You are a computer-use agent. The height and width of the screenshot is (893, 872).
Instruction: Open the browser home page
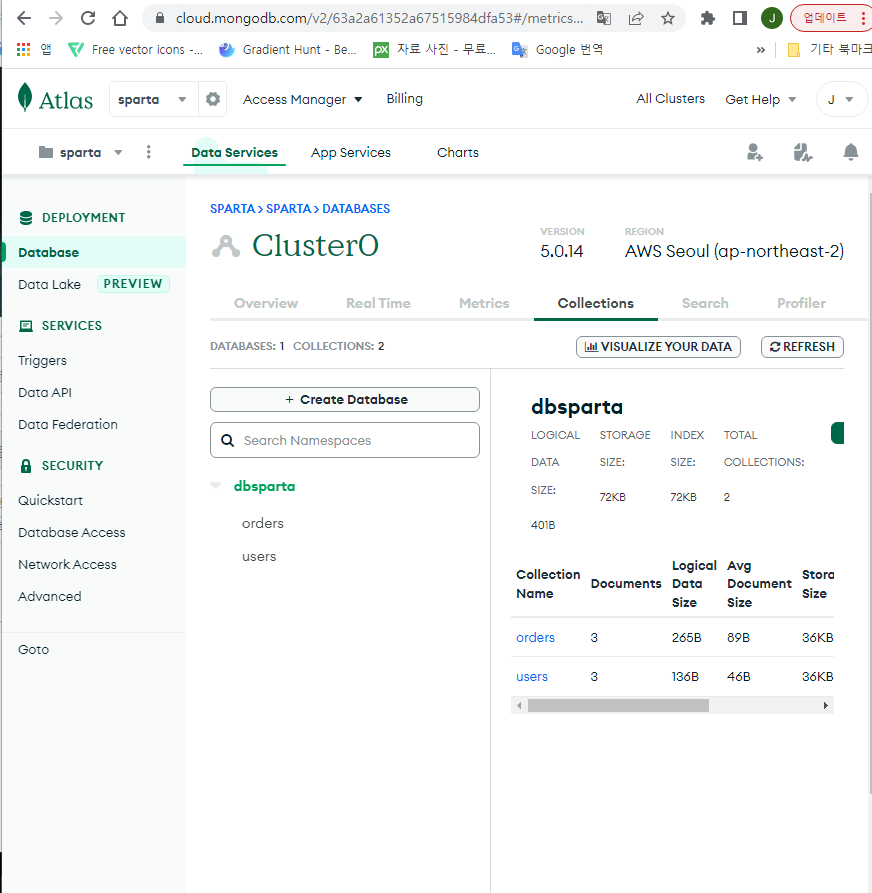(x=120, y=18)
